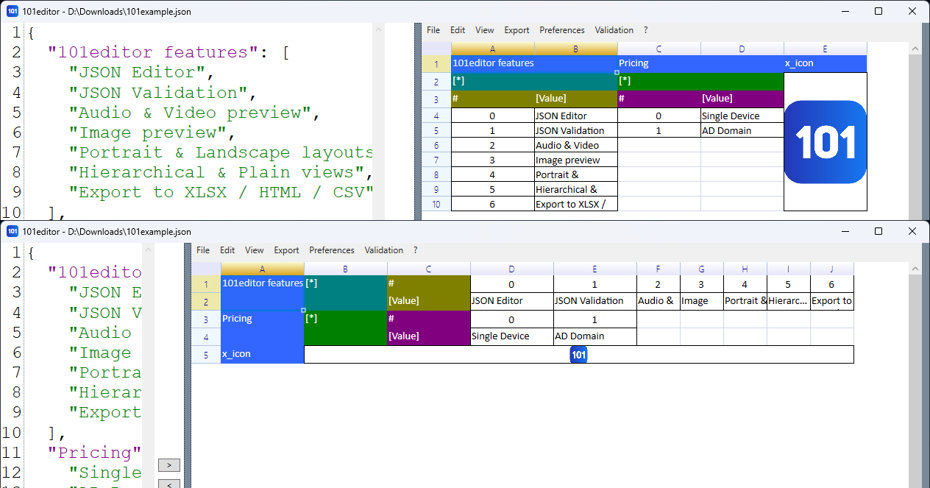Screen dimensions: 930x488
Task: Click the 'Pricing' cell in bottom grid
Action: 262,328
